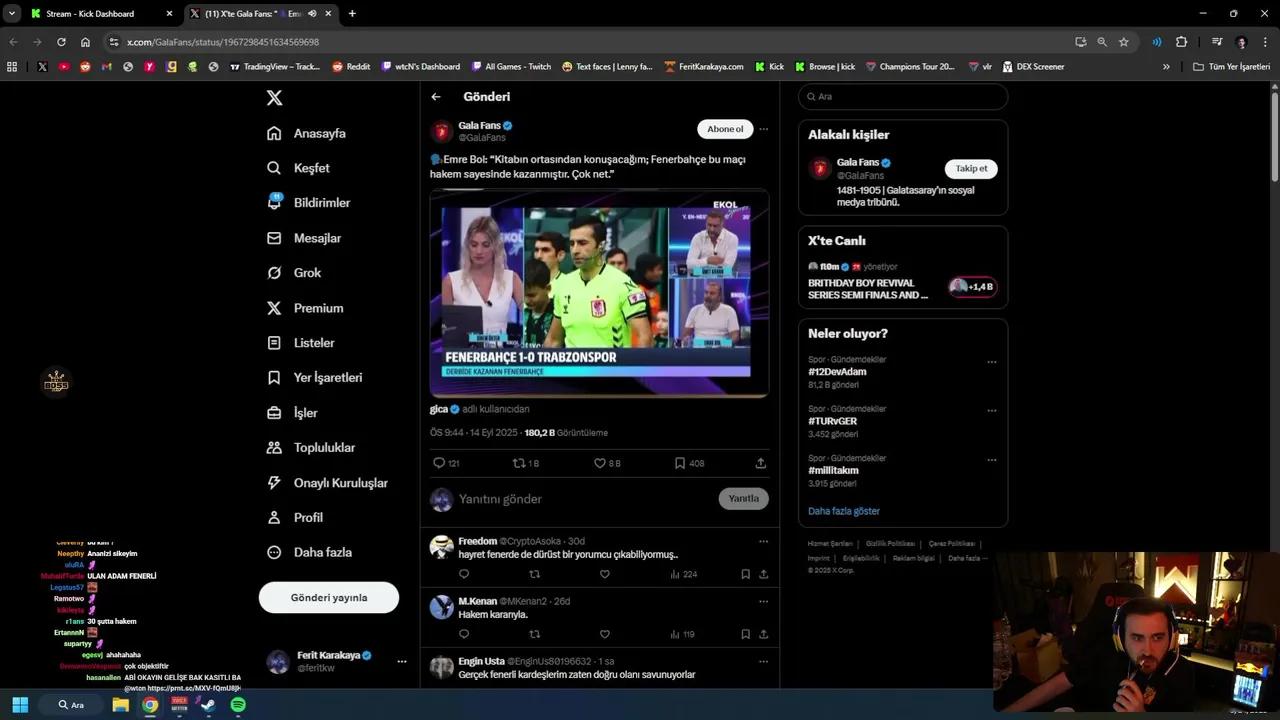Image resolution: width=1280 pixels, height=720 pixels.
Task: Click the Gönderi yayınla button
Action: coord(329,598)
